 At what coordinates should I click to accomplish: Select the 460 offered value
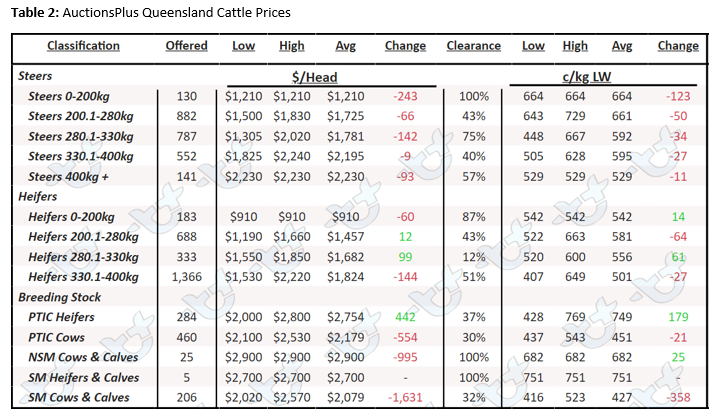pyautogui.click(x=187, y=337)
